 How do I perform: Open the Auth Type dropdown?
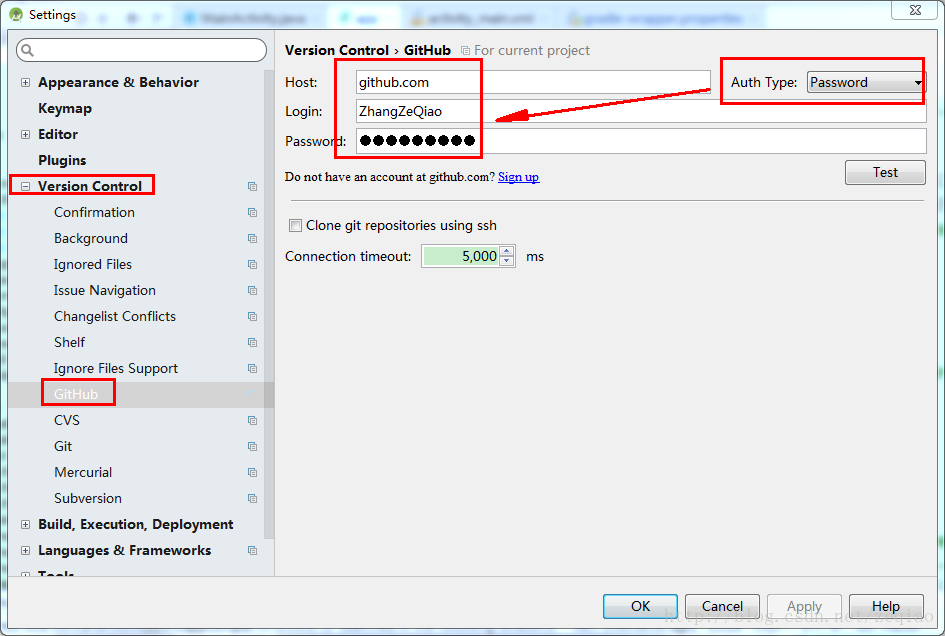865,82
